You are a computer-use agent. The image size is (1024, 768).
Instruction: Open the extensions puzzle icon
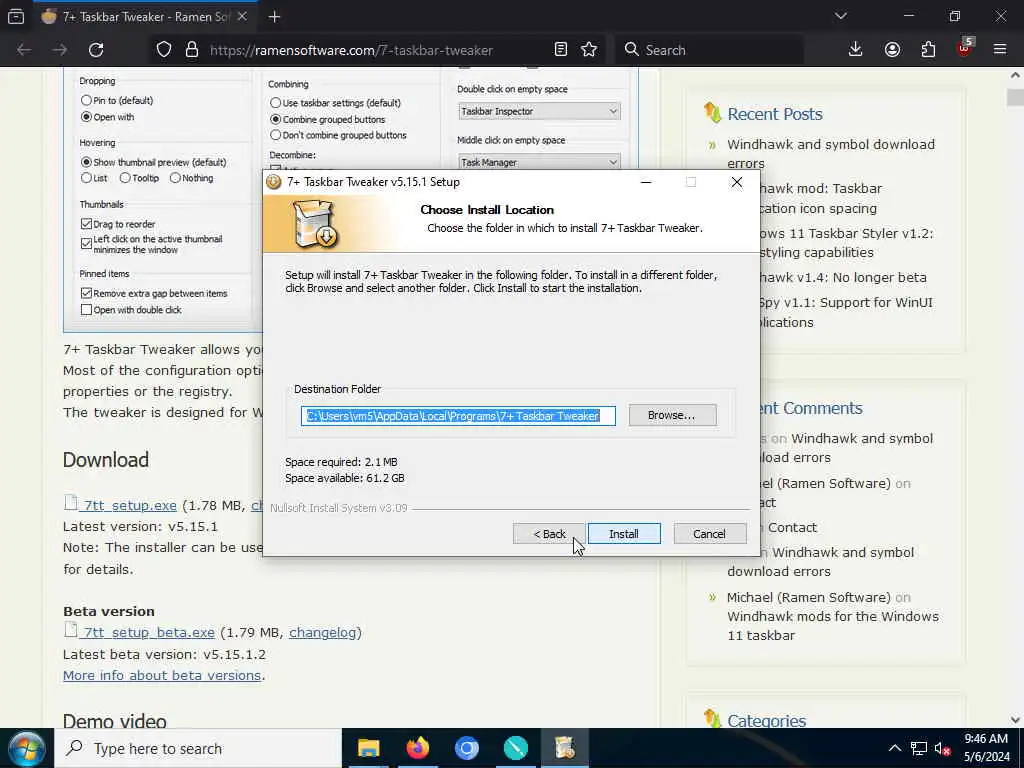[x=928, y=50]
